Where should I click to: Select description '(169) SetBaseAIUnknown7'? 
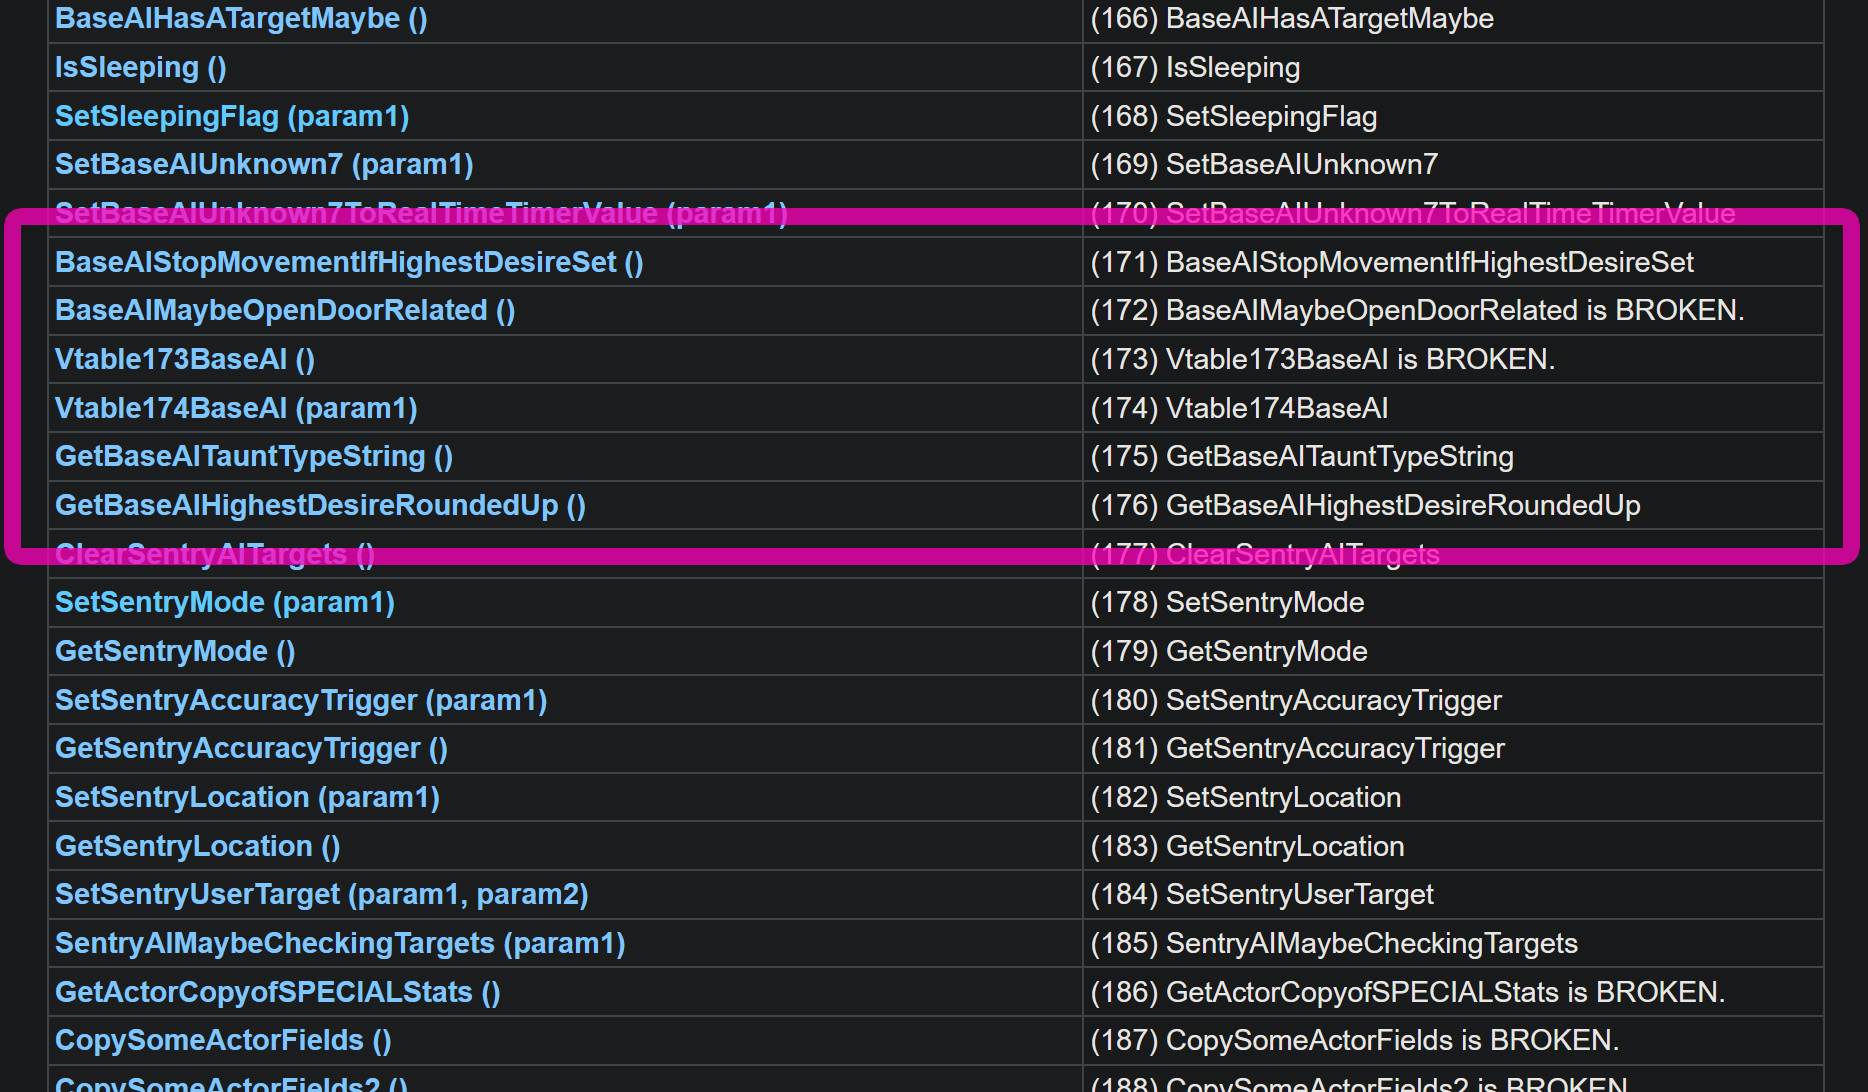1264,164
